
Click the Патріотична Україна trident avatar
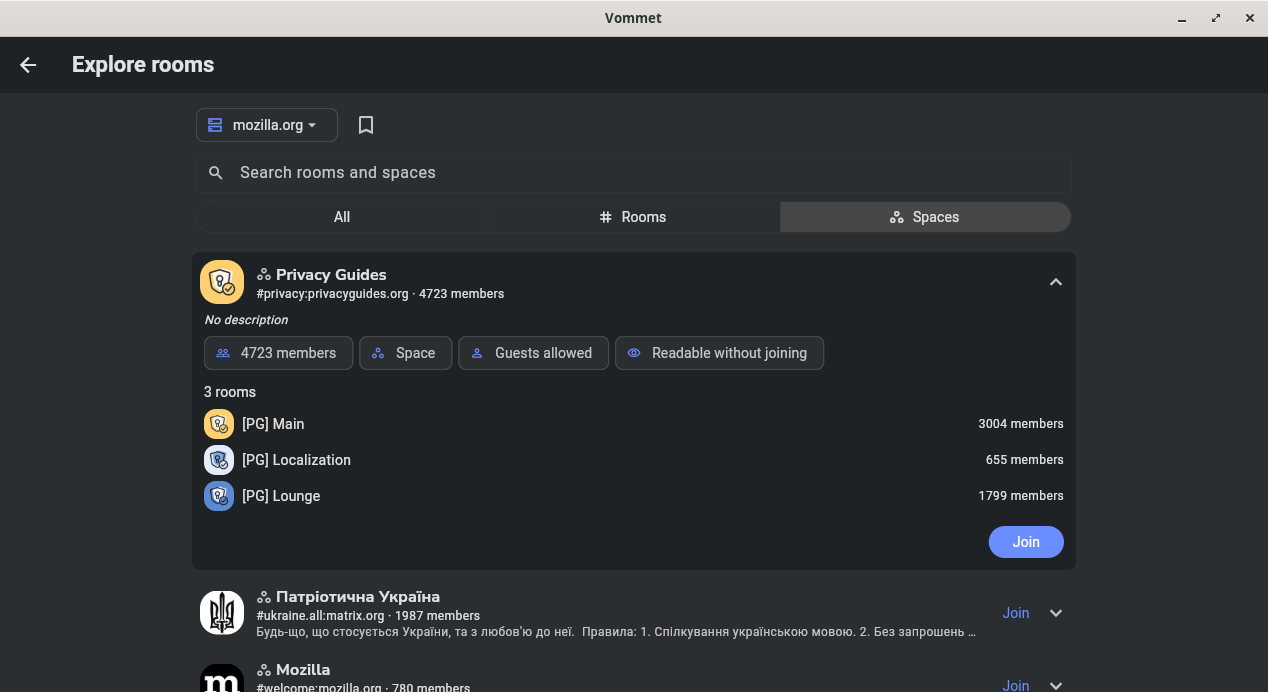222,613
